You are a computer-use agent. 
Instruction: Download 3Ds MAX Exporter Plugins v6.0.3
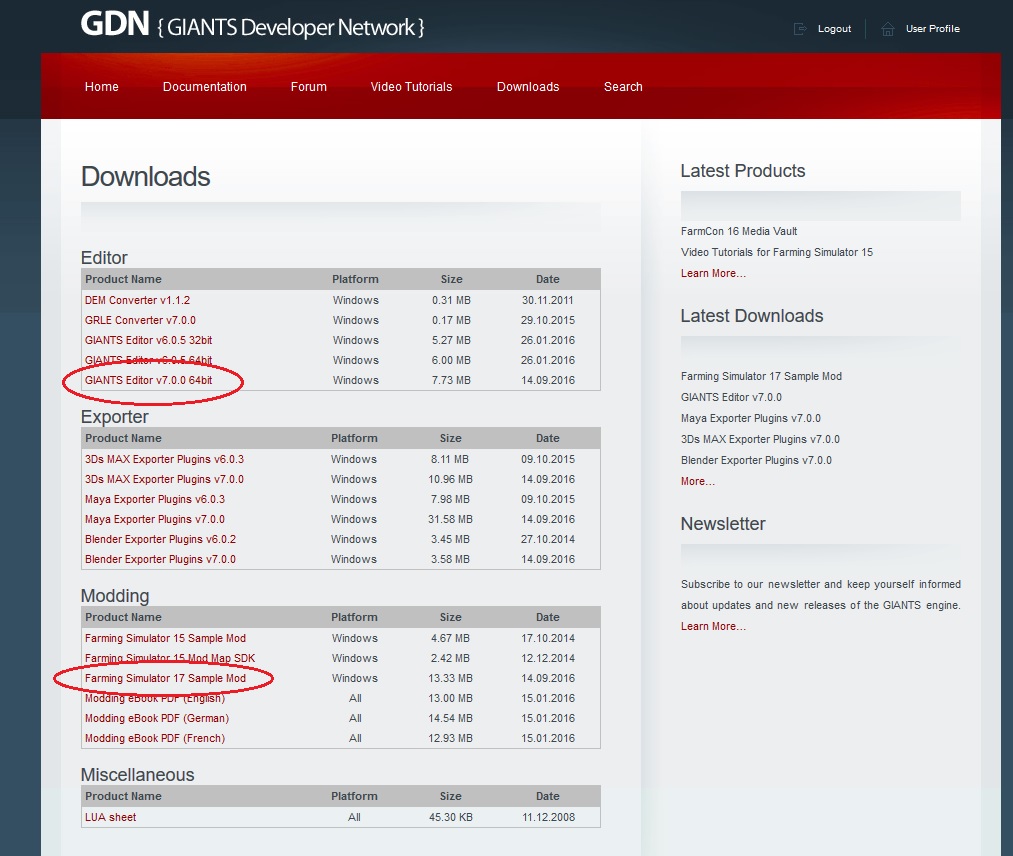pyautogui.click(x=164, y=459)
